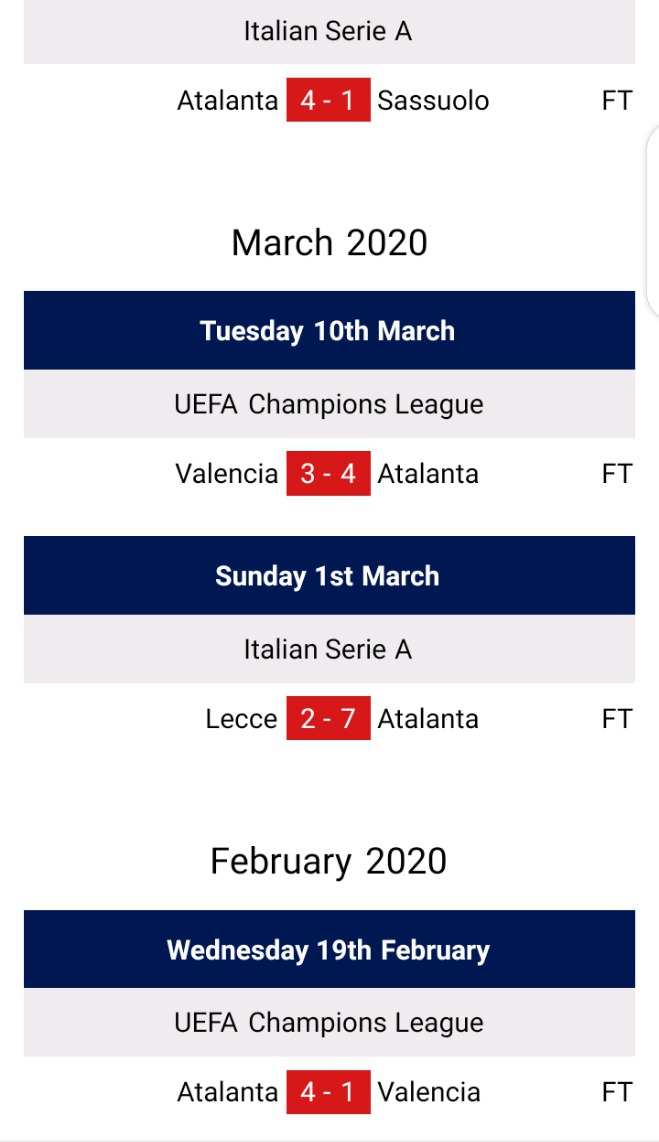
Task: Click the scroll handle on right edge
Action: click(653, 222)
